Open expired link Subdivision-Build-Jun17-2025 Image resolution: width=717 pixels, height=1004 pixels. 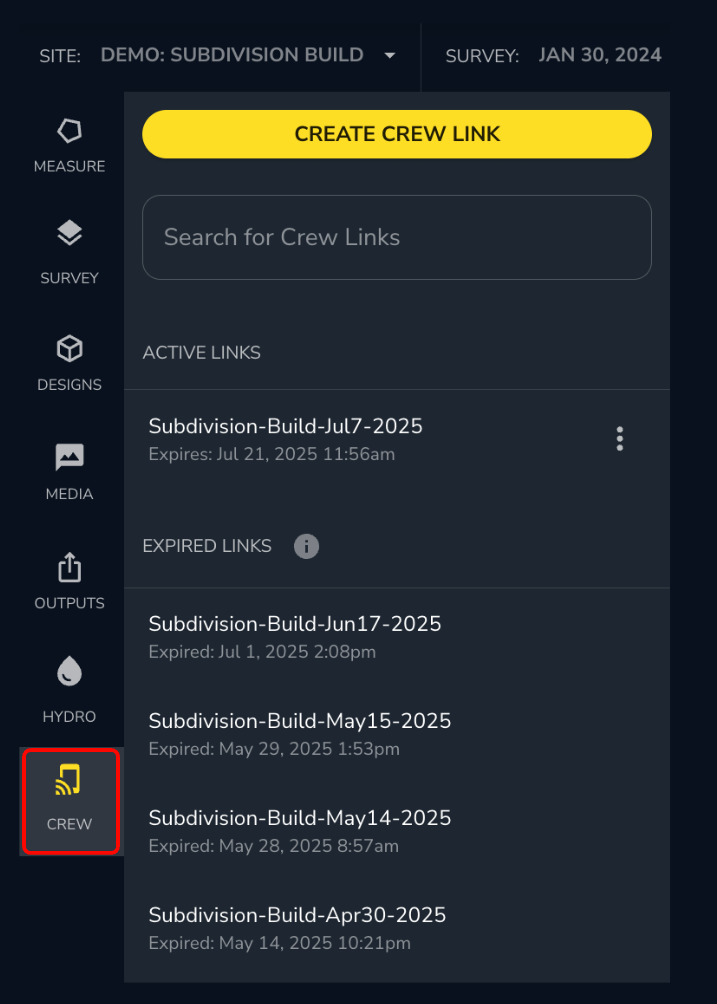[295, 624]
